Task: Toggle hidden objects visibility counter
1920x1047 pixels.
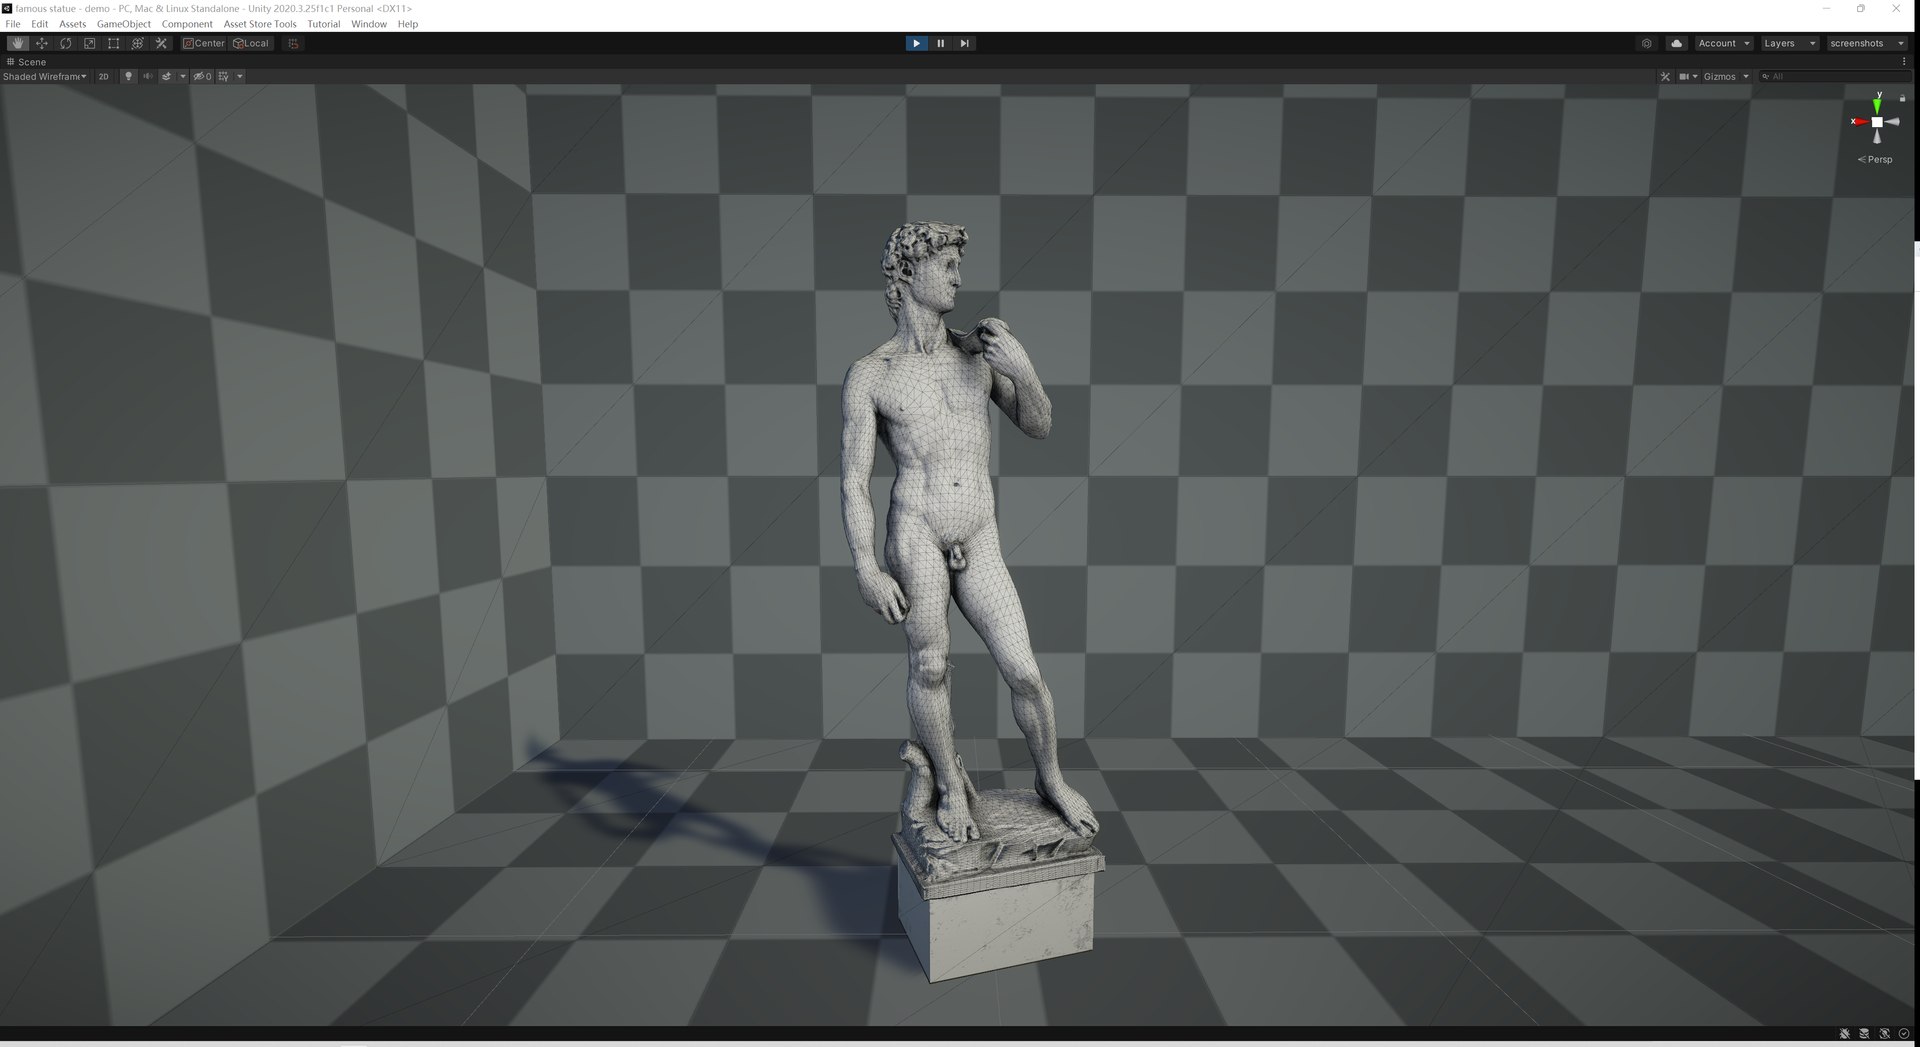Action: coord(202,76)
